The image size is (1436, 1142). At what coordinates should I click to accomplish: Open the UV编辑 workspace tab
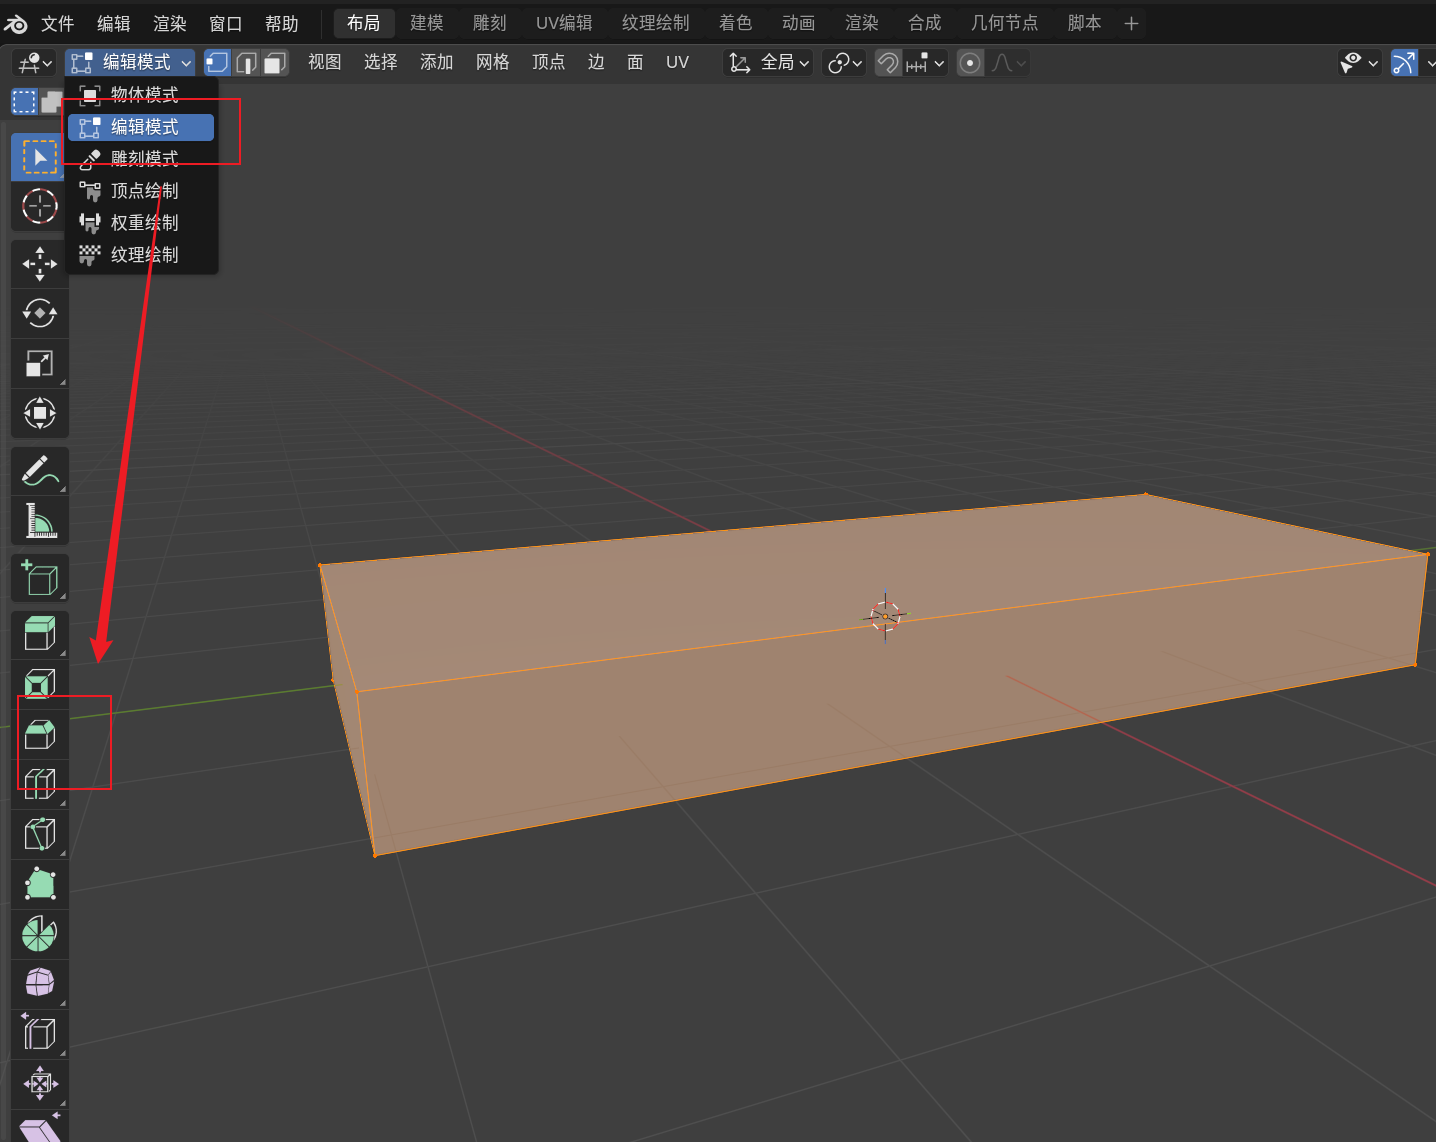pyautogui.click(x=564, y=23)
